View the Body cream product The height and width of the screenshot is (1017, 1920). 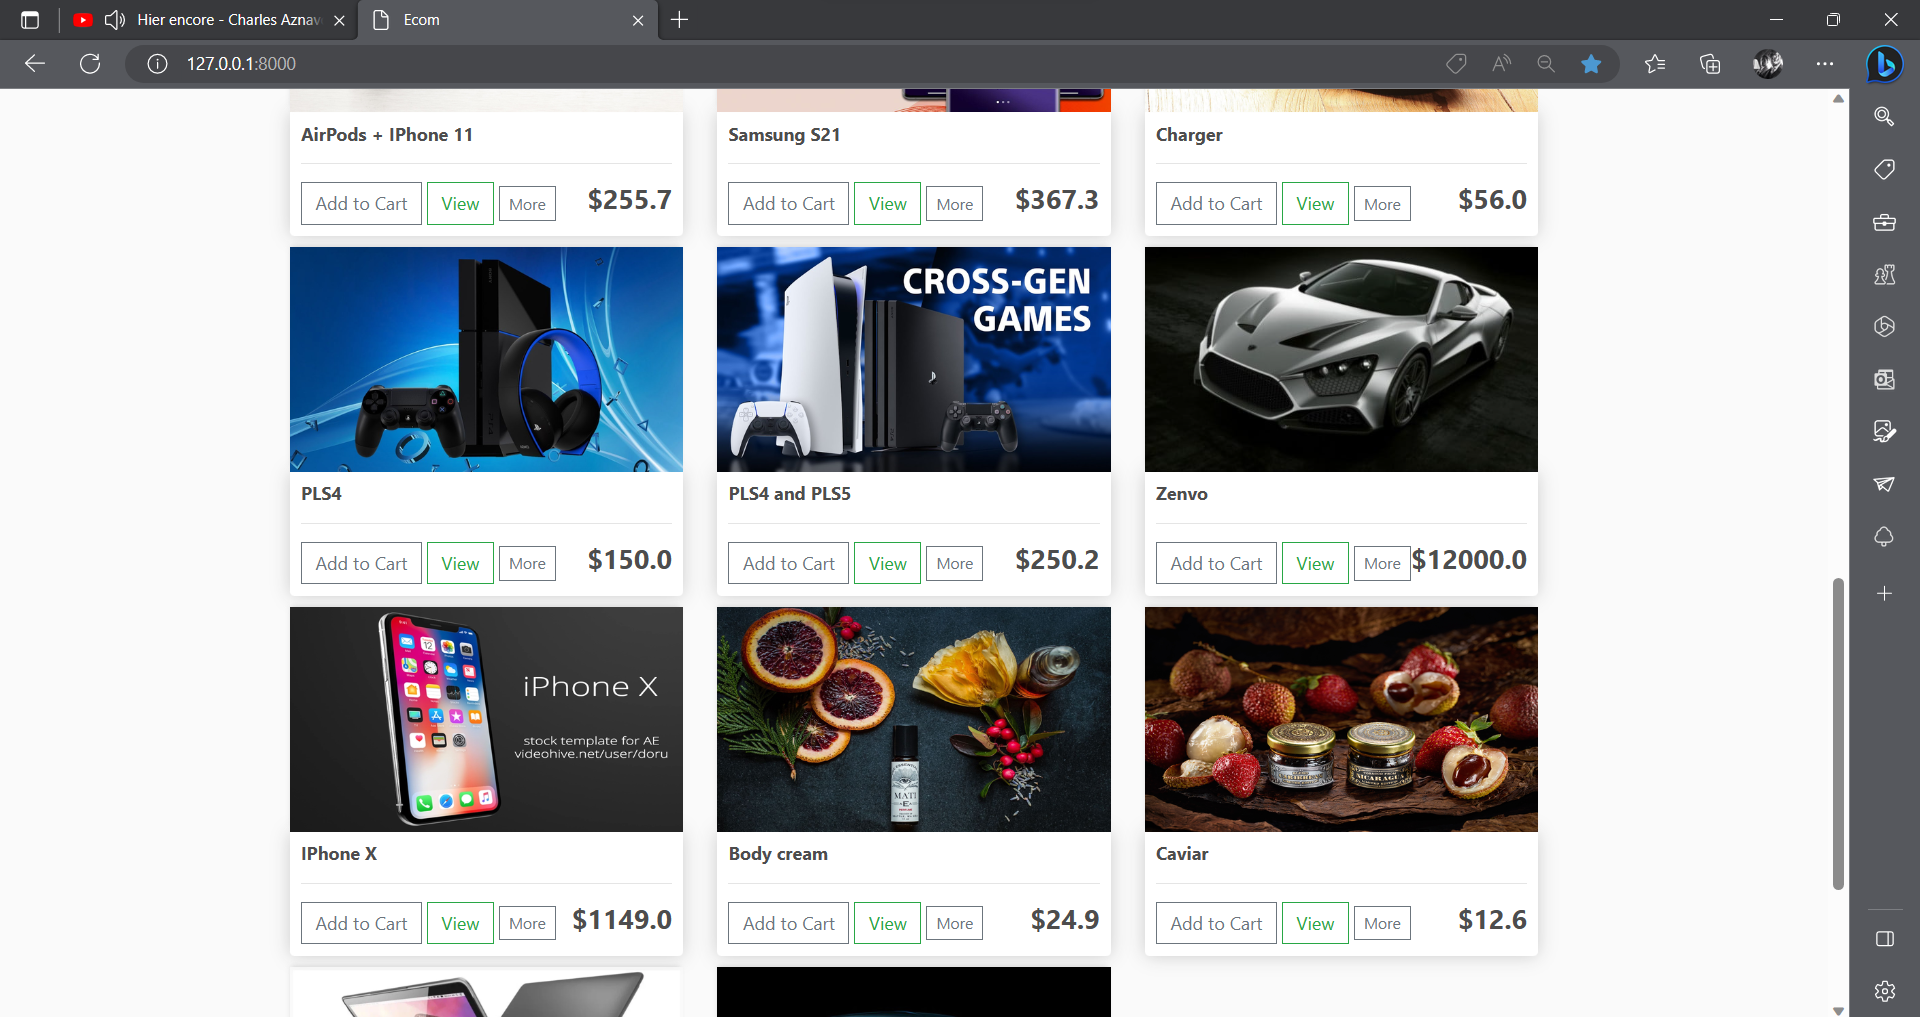click(x=887, y=923)
